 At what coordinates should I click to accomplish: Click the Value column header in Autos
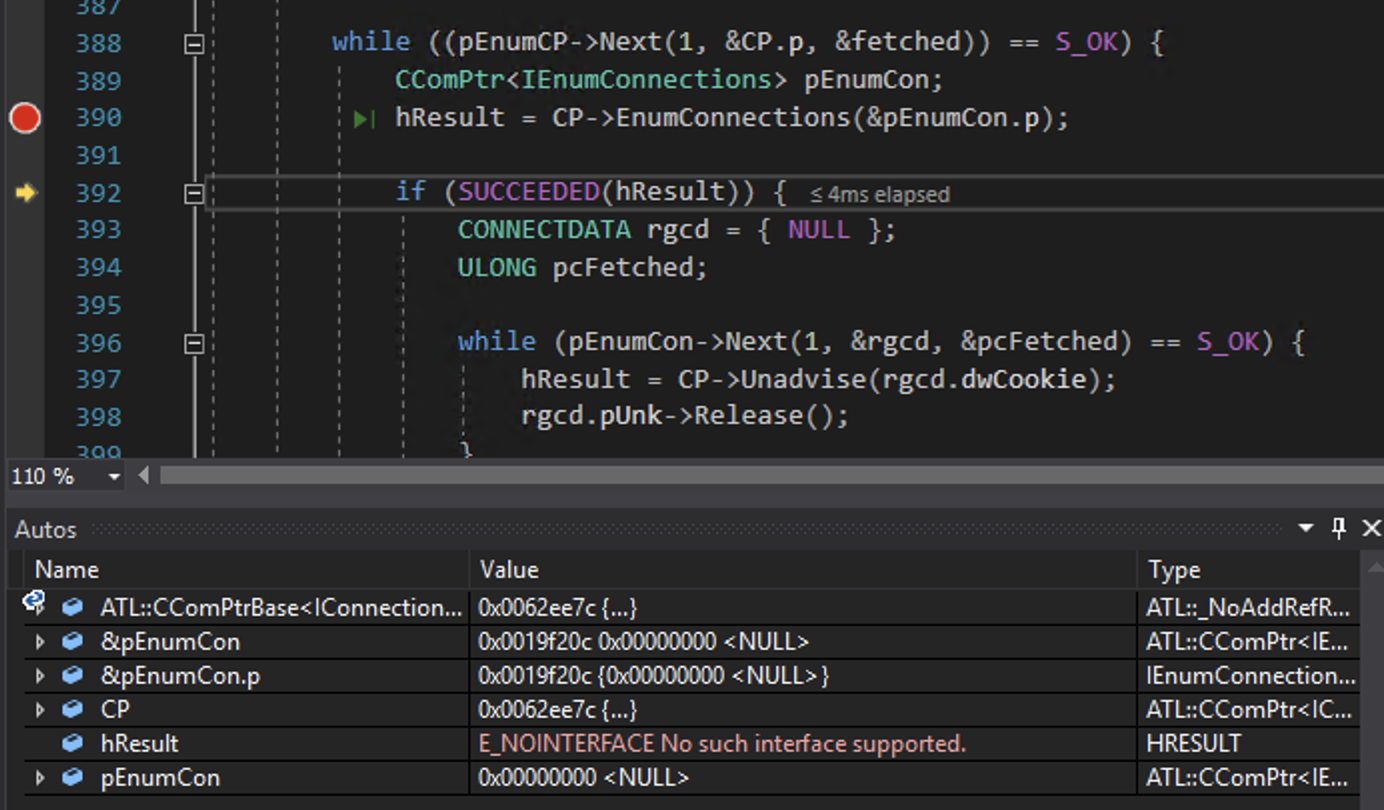coord(509,570)
